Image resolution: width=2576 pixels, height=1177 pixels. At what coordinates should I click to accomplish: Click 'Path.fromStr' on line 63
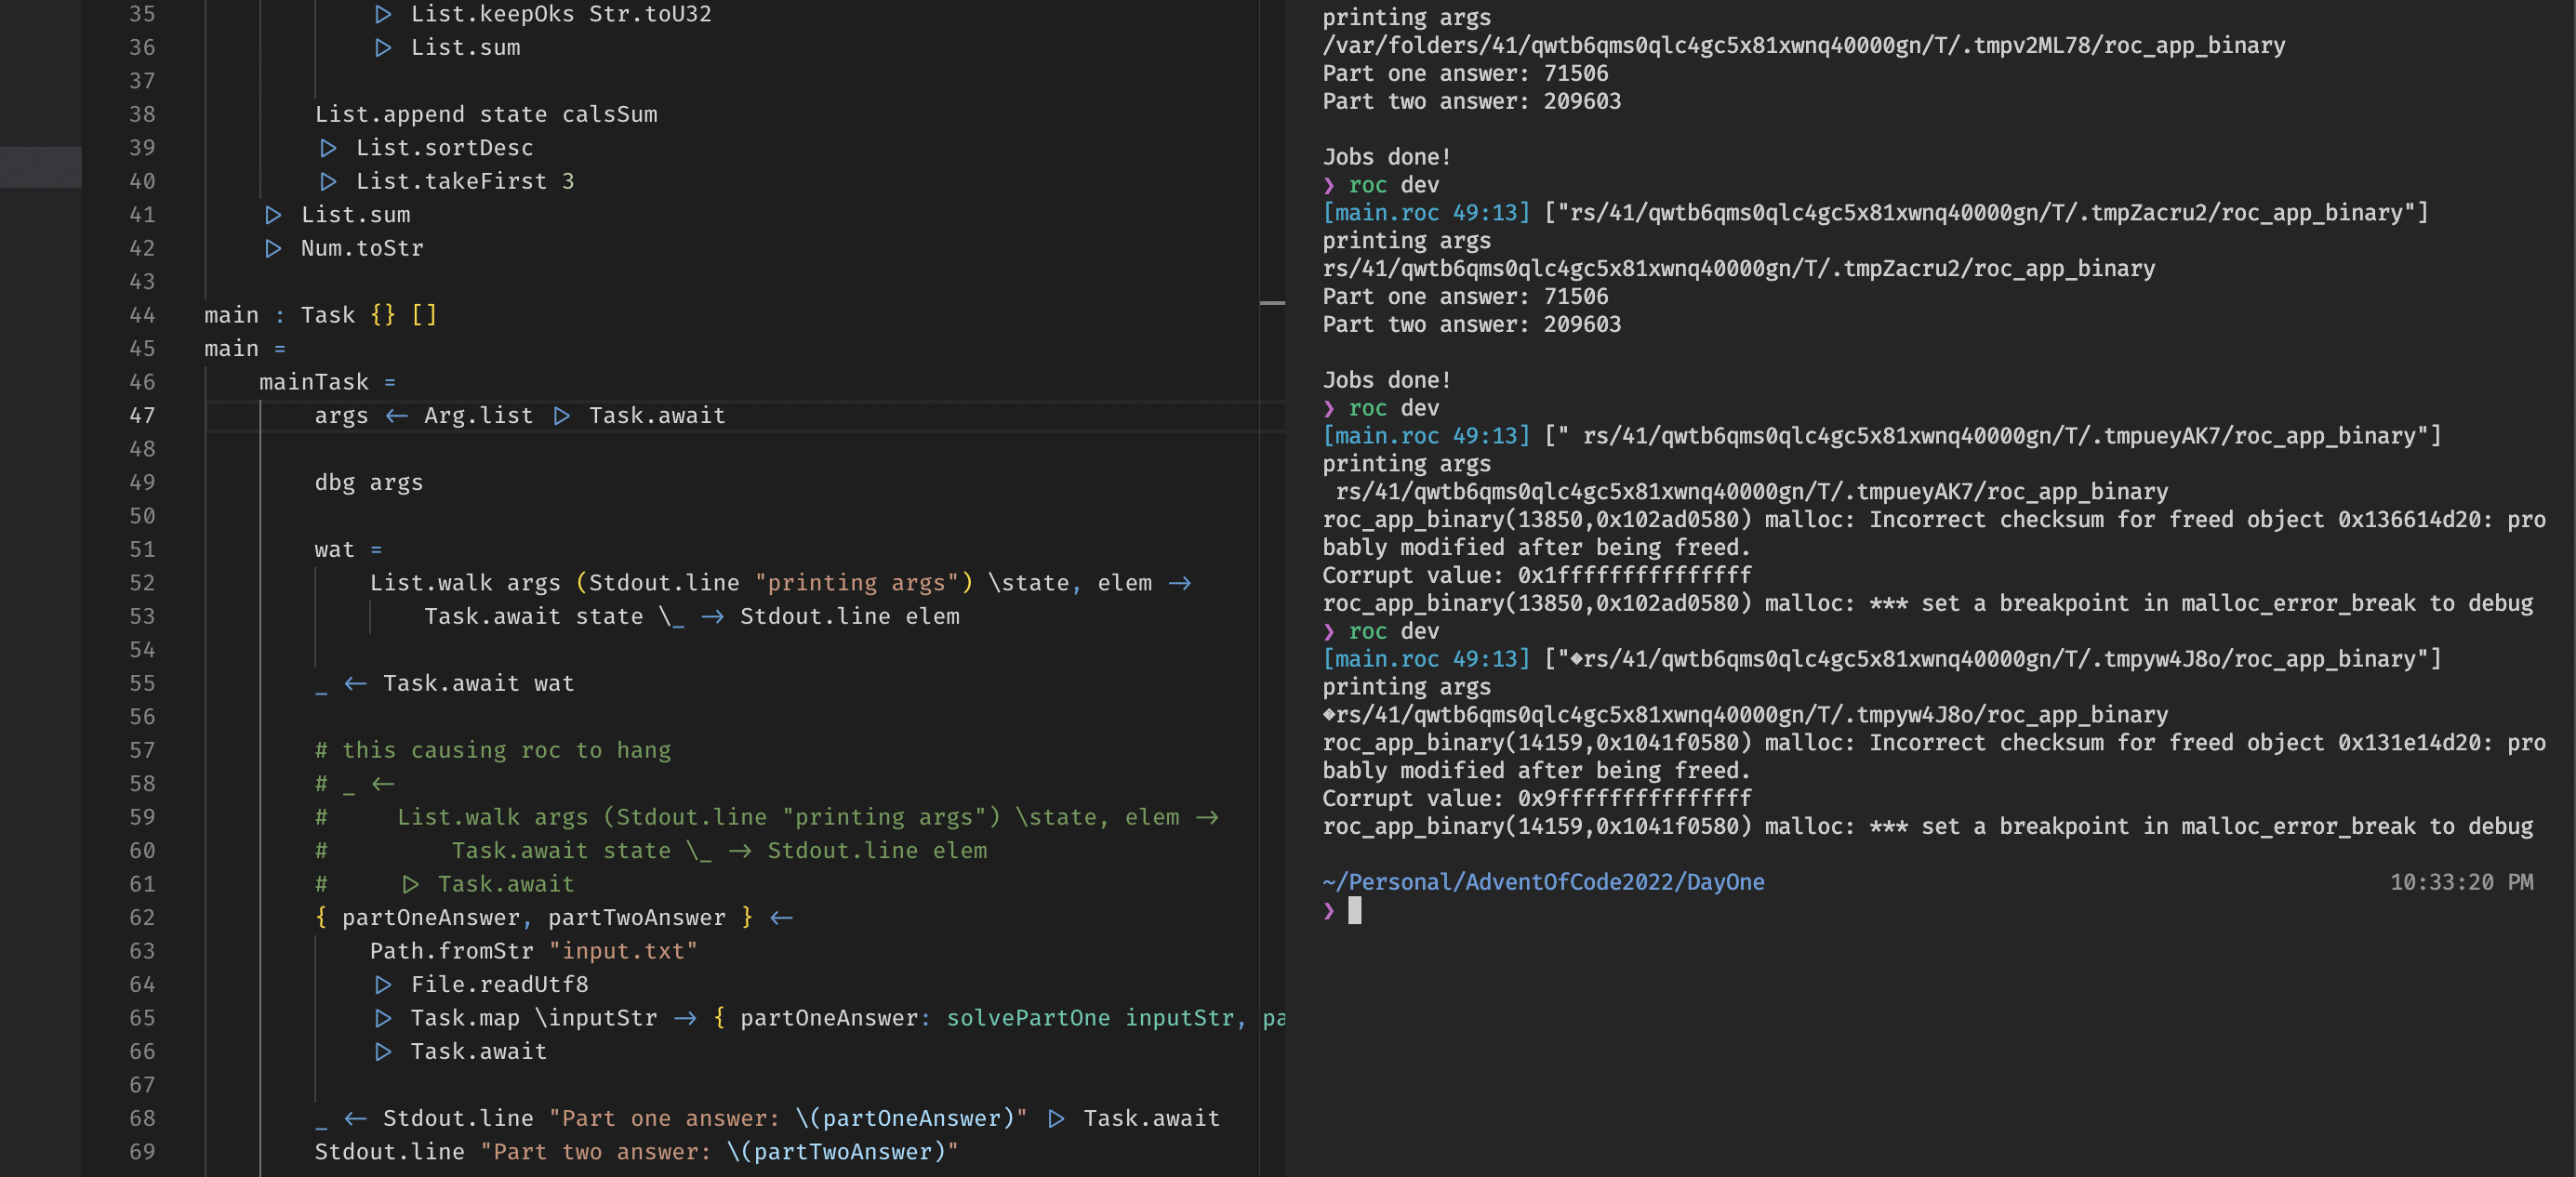click(x=451, y=951)
